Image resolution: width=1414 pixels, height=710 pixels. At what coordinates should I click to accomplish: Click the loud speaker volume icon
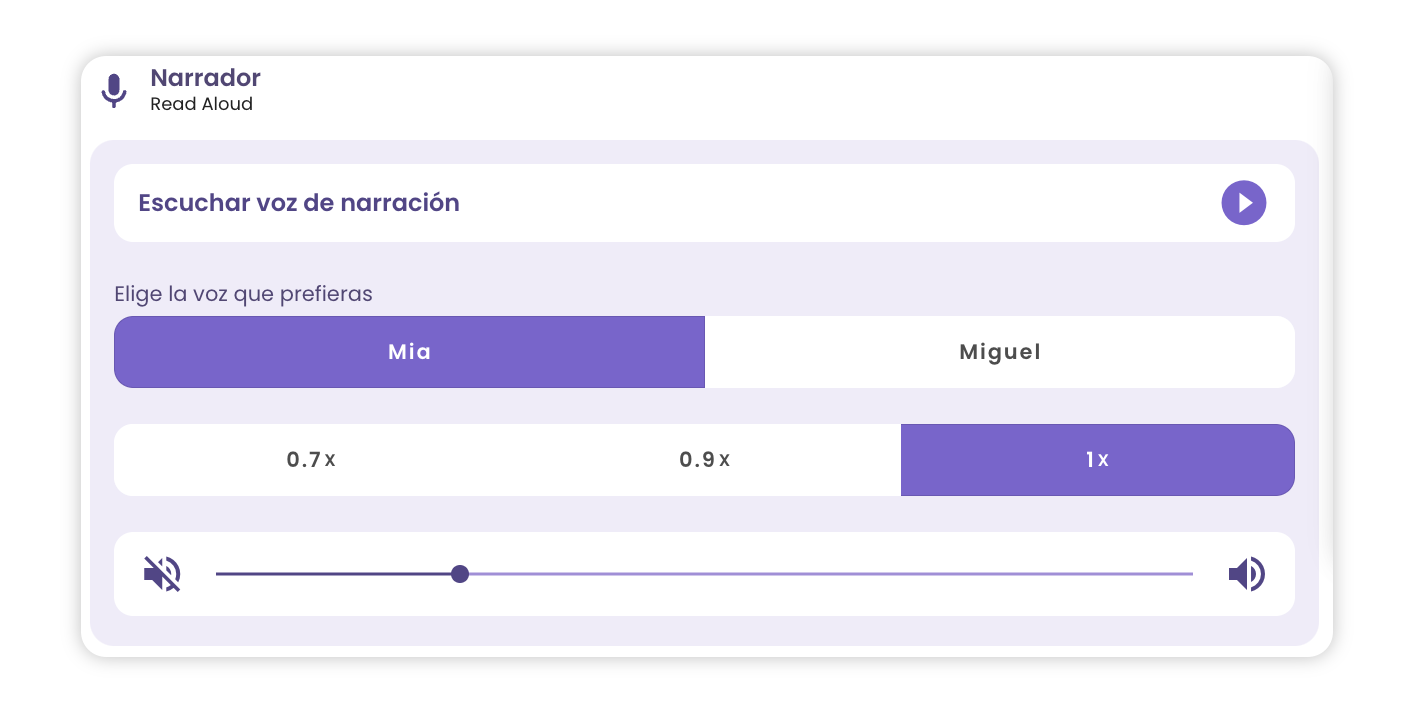(x=1246, y=574)
